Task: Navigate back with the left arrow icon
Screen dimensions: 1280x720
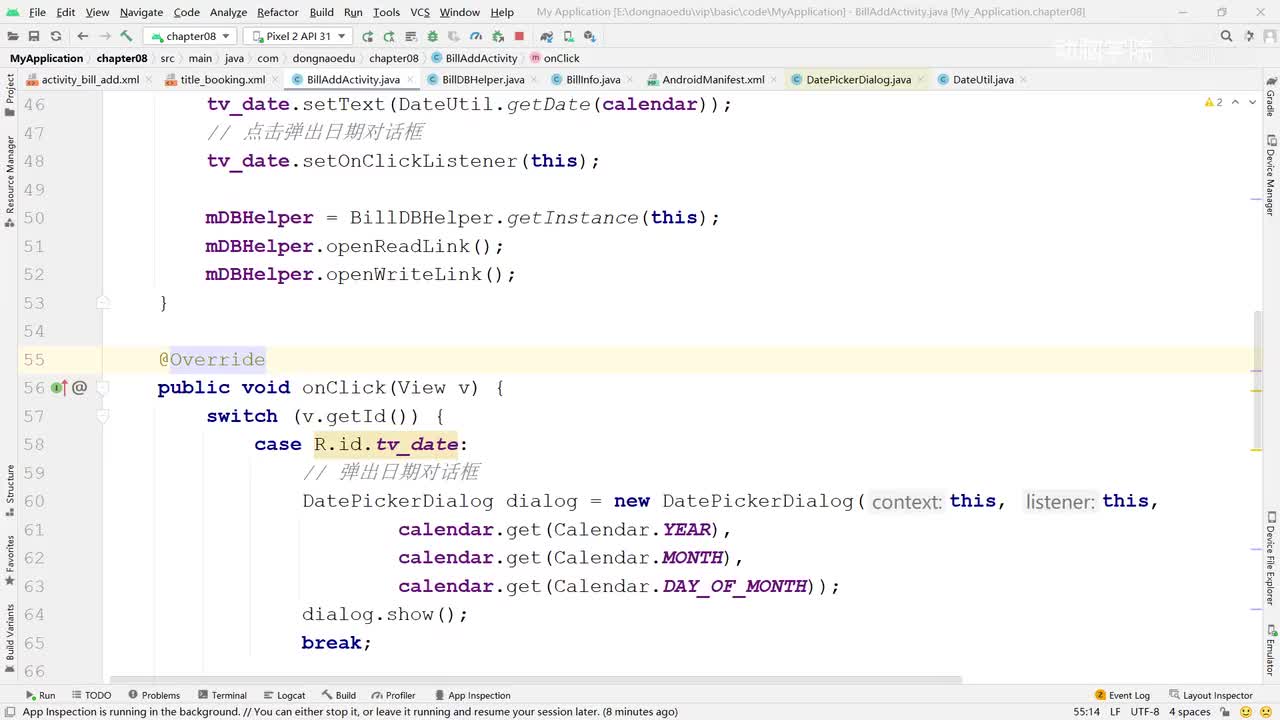Action: tap(83, 36)
